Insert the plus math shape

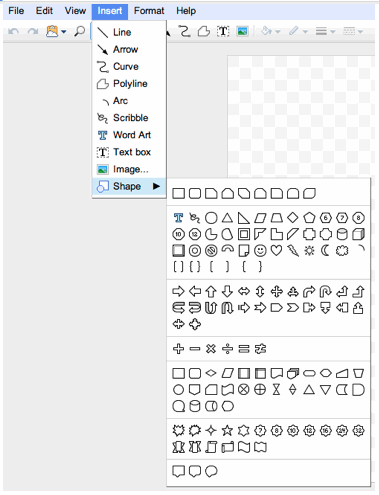click(178, 349)
